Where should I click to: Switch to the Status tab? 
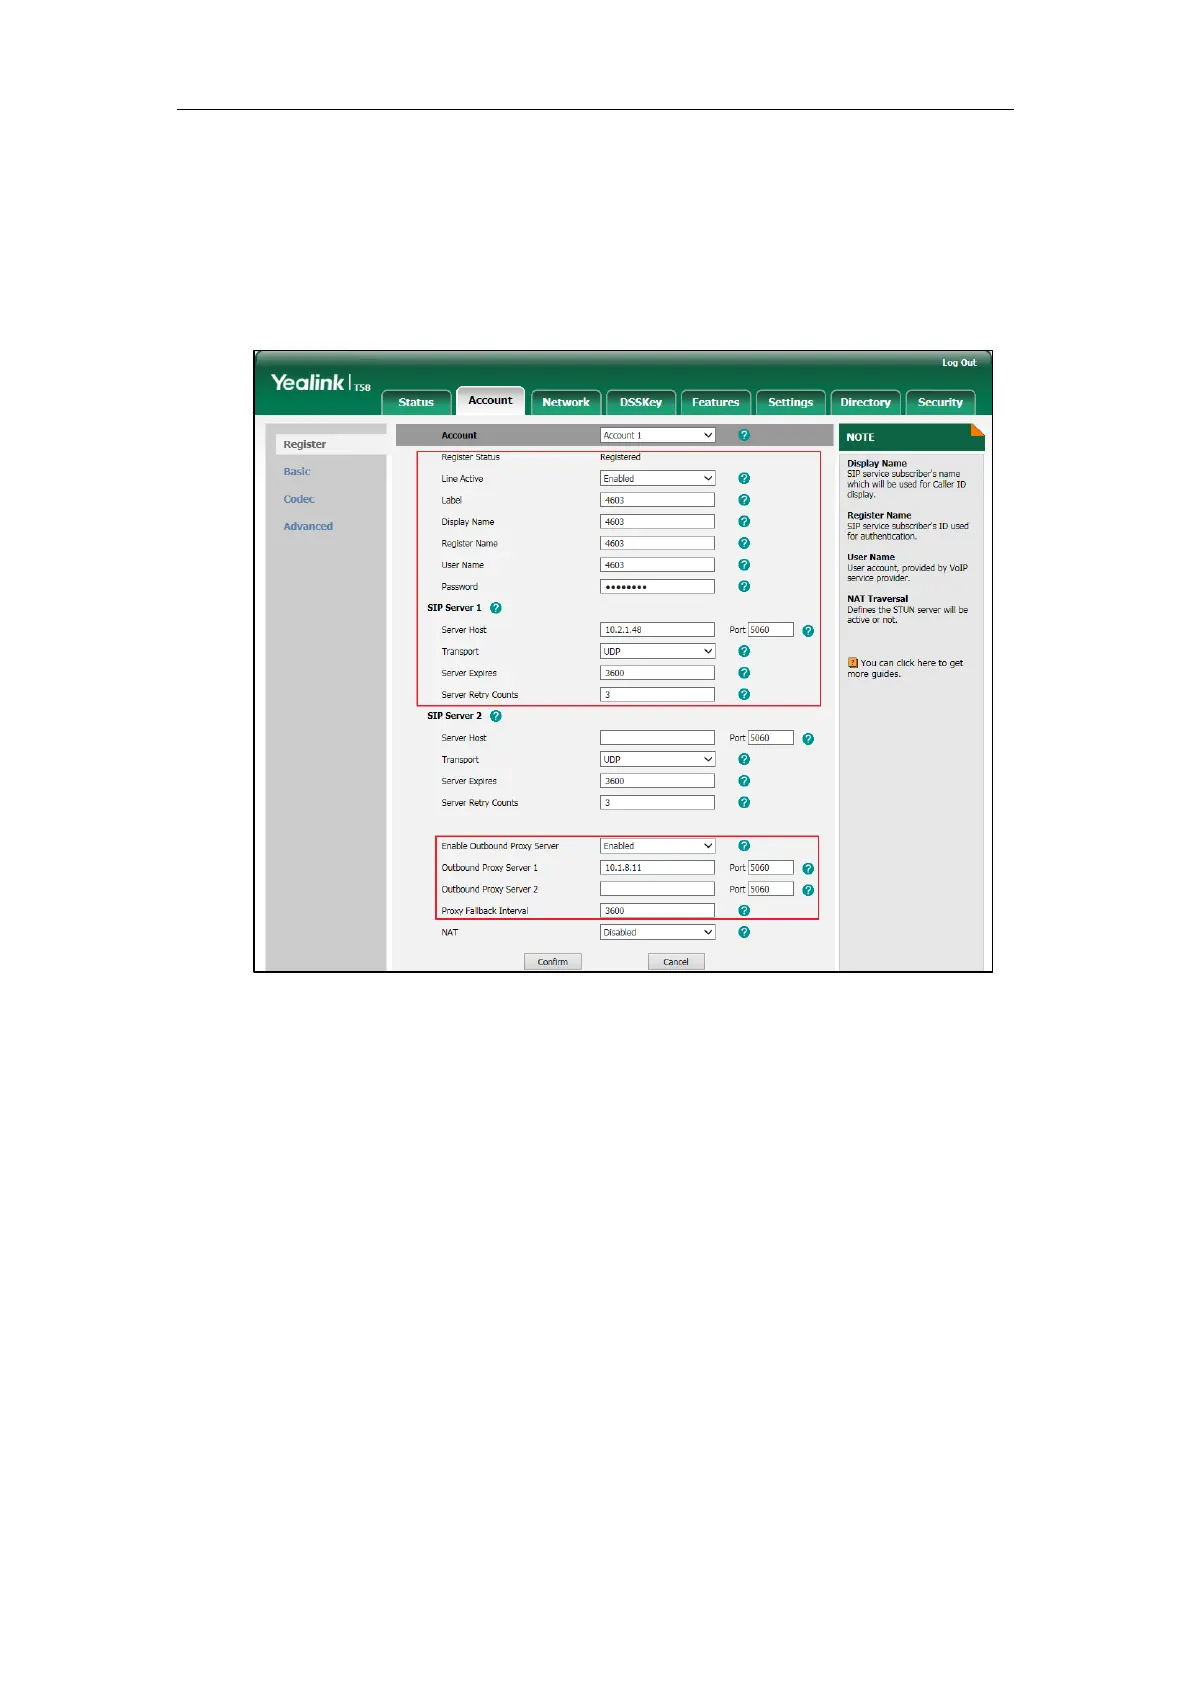pos(416,402)
